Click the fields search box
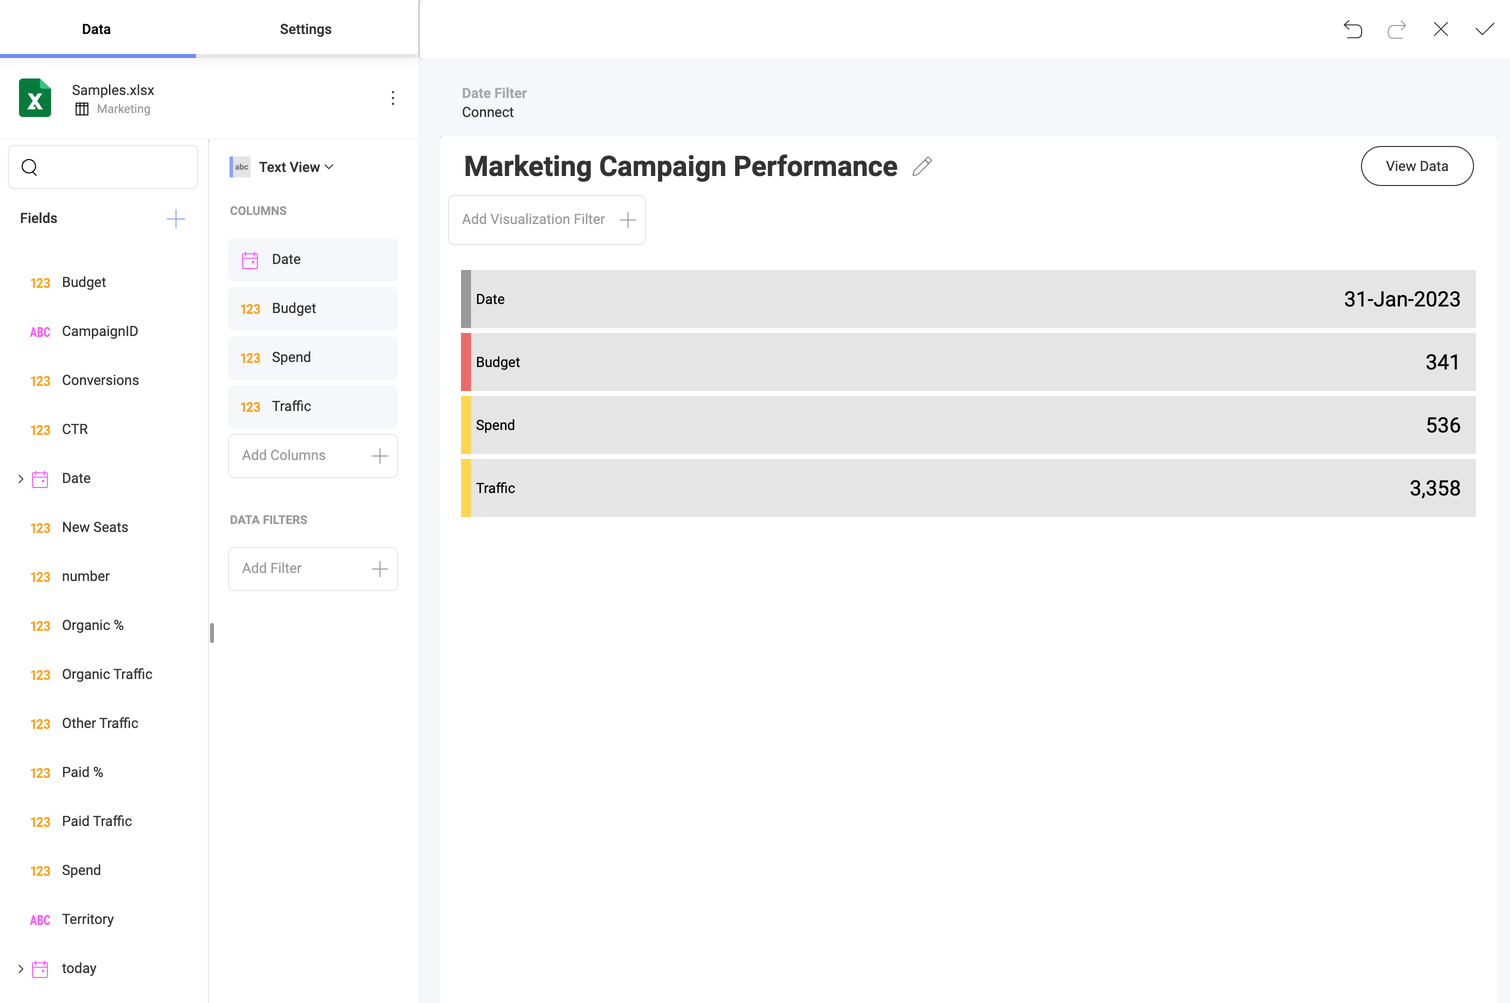1510x1003 pixels. click(x=103, y=167)
